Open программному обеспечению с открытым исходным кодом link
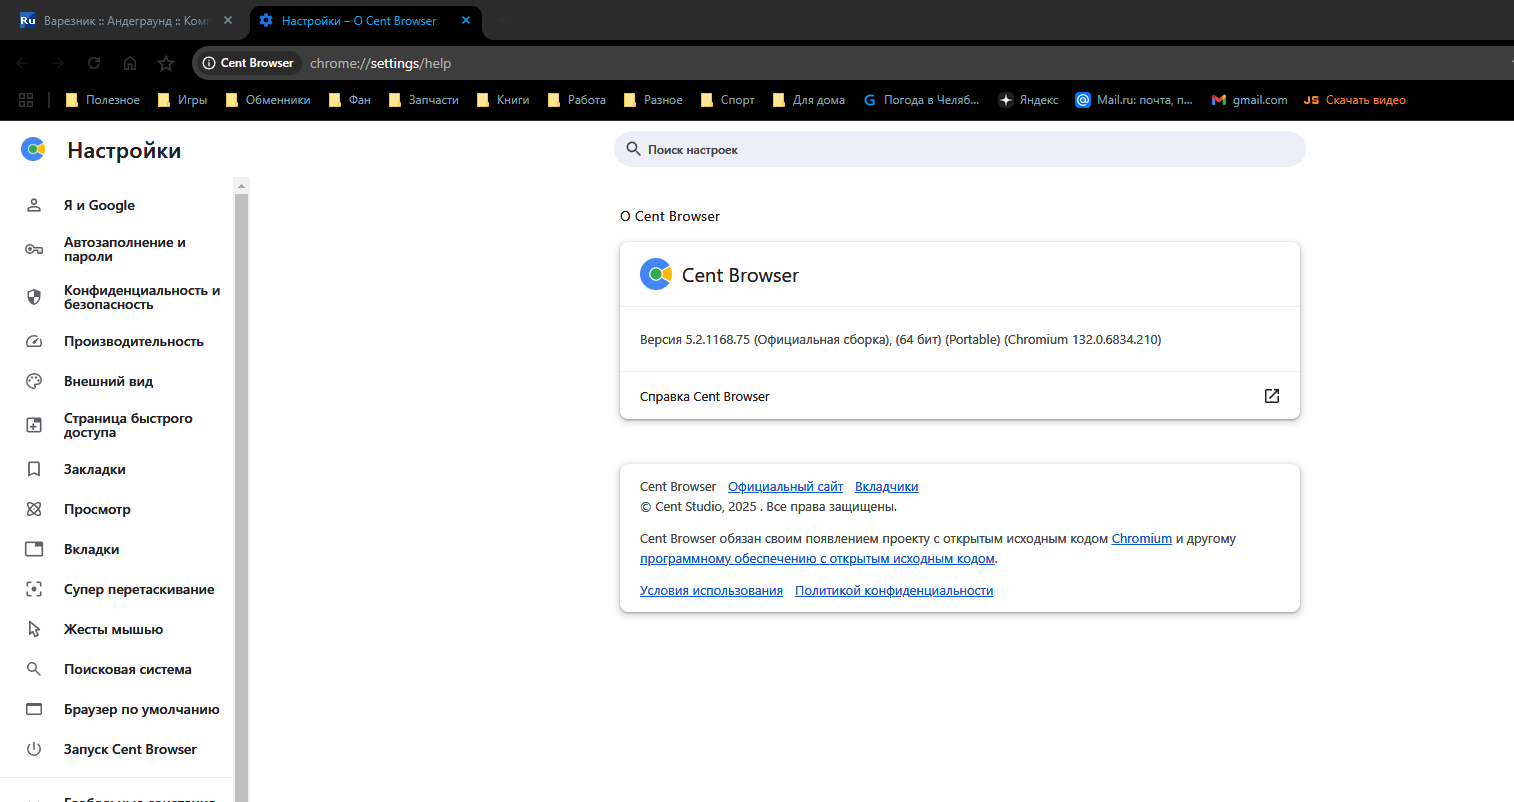The image size is (1514, 802). [x=817, y=559]
